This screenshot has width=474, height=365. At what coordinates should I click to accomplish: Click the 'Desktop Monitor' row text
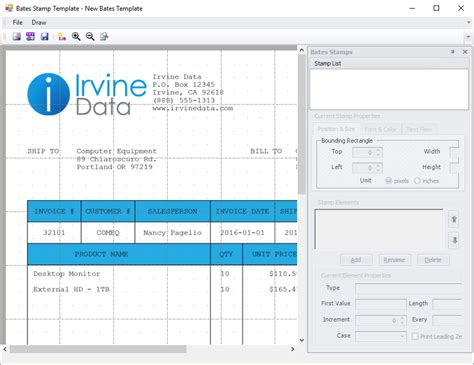pos(67,274)
